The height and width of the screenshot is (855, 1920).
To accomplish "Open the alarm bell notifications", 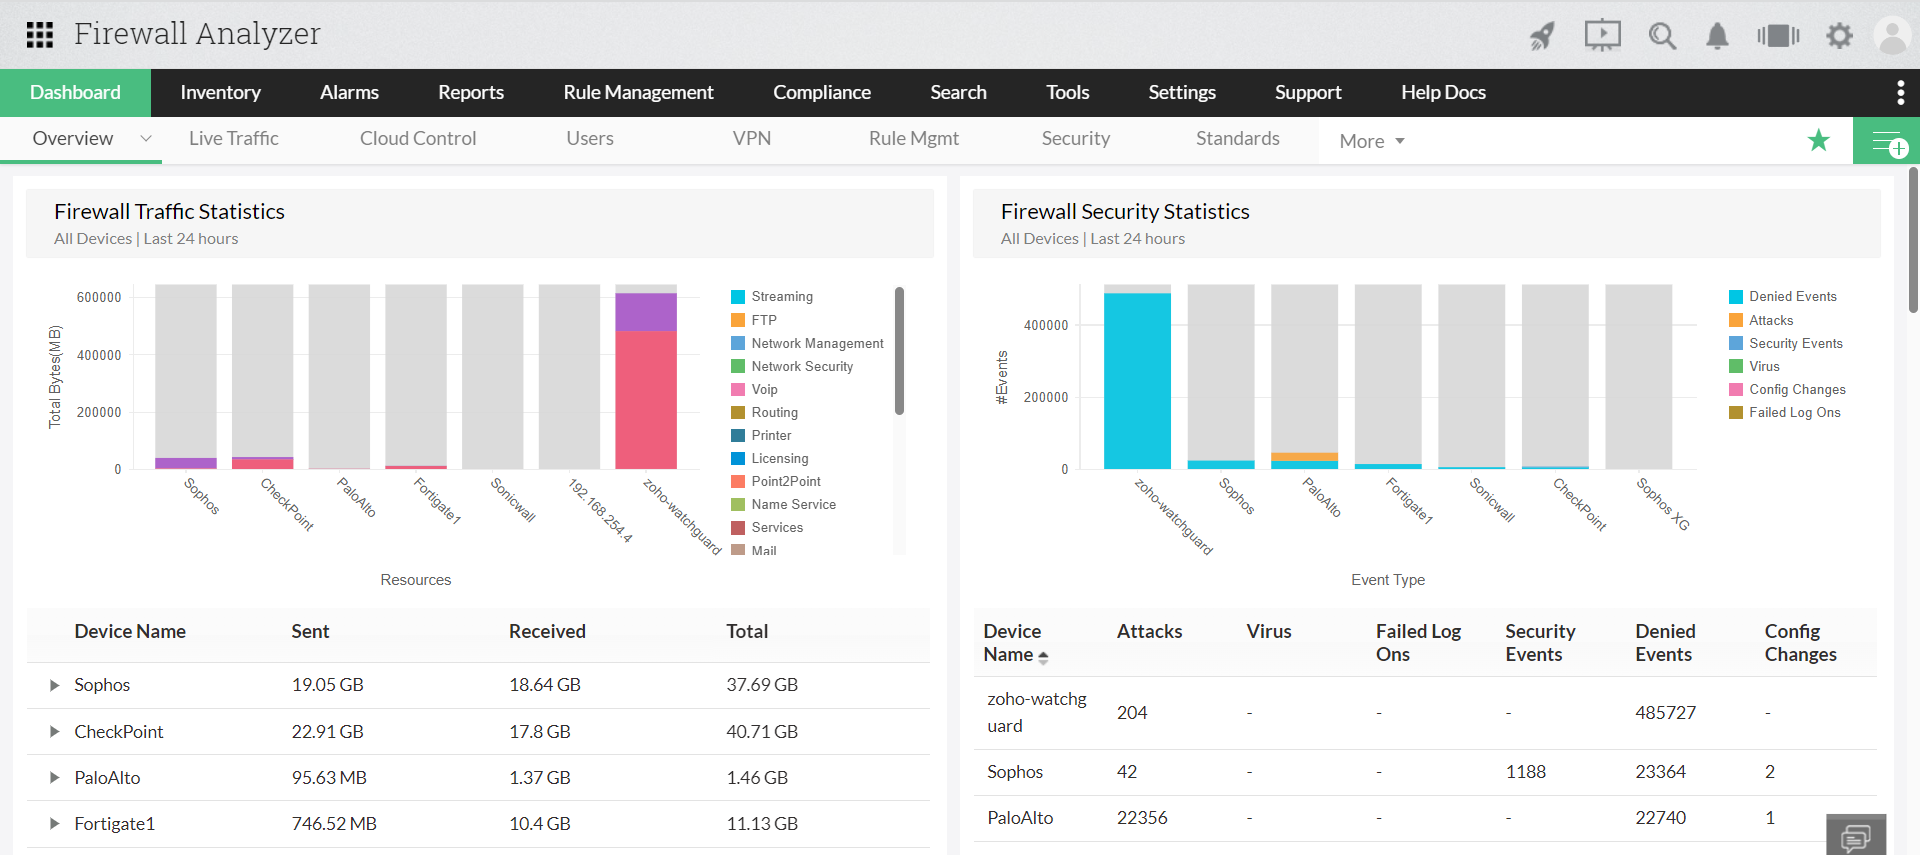I will tap(1717, 36).
